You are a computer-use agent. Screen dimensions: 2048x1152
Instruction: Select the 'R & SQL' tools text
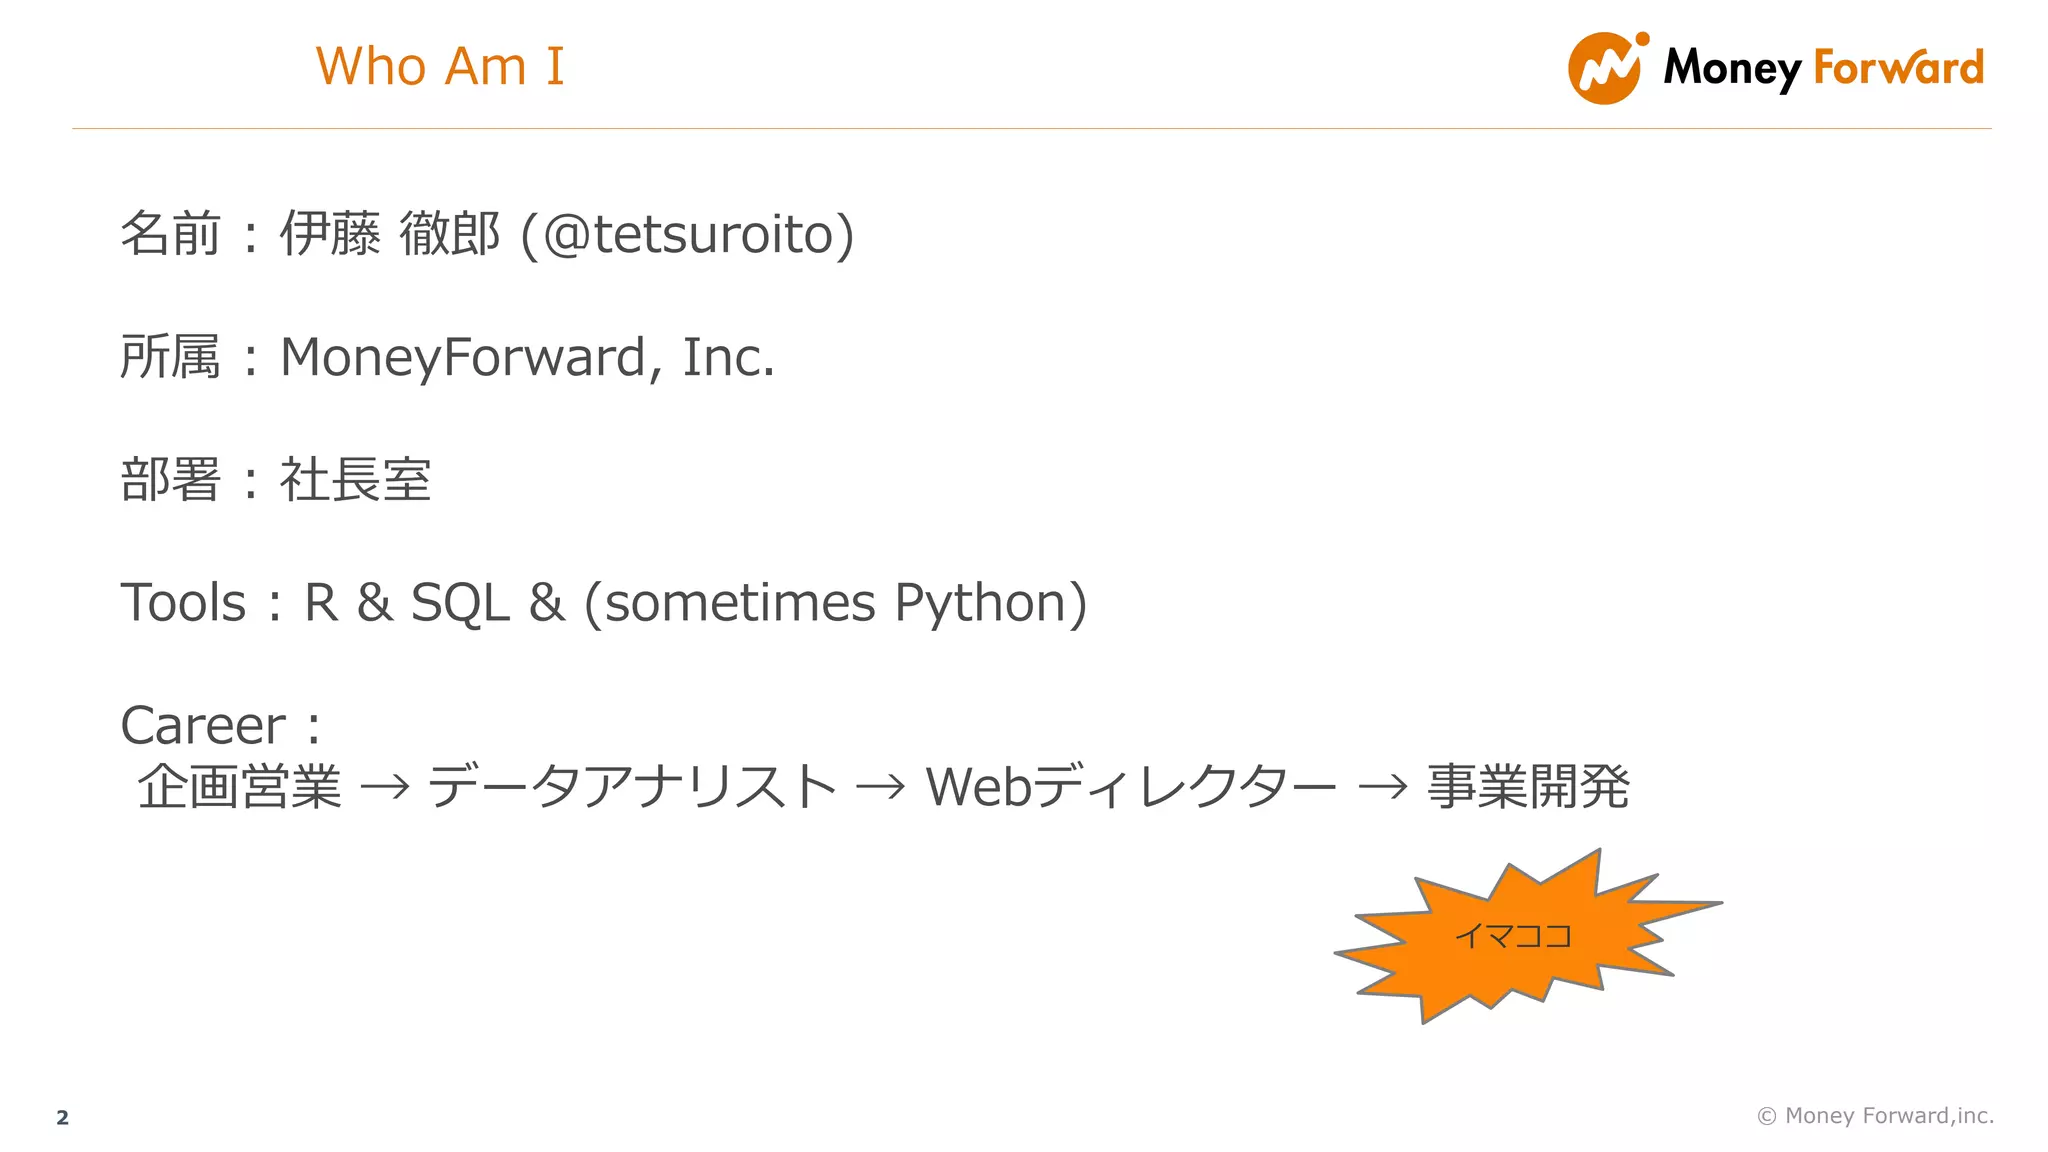click(x=406, y=603)
